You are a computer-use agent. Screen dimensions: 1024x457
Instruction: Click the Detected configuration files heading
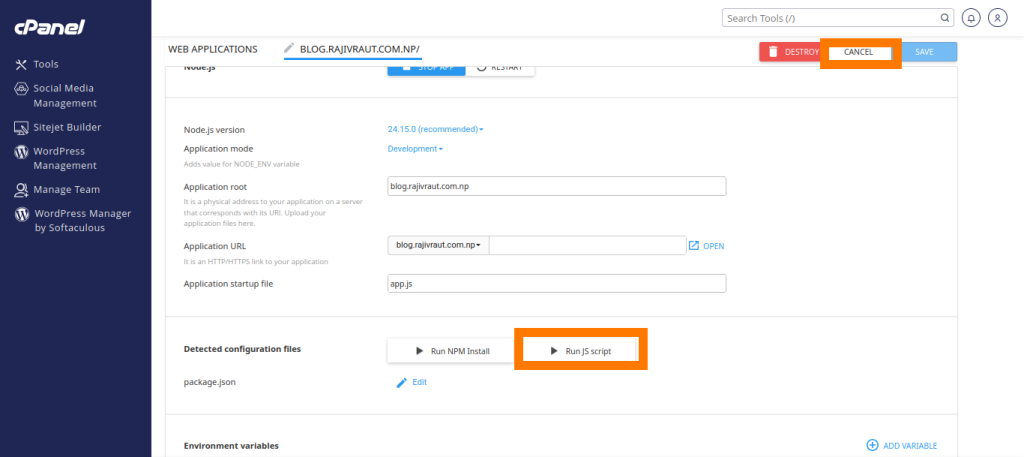[x=242, y=349]
